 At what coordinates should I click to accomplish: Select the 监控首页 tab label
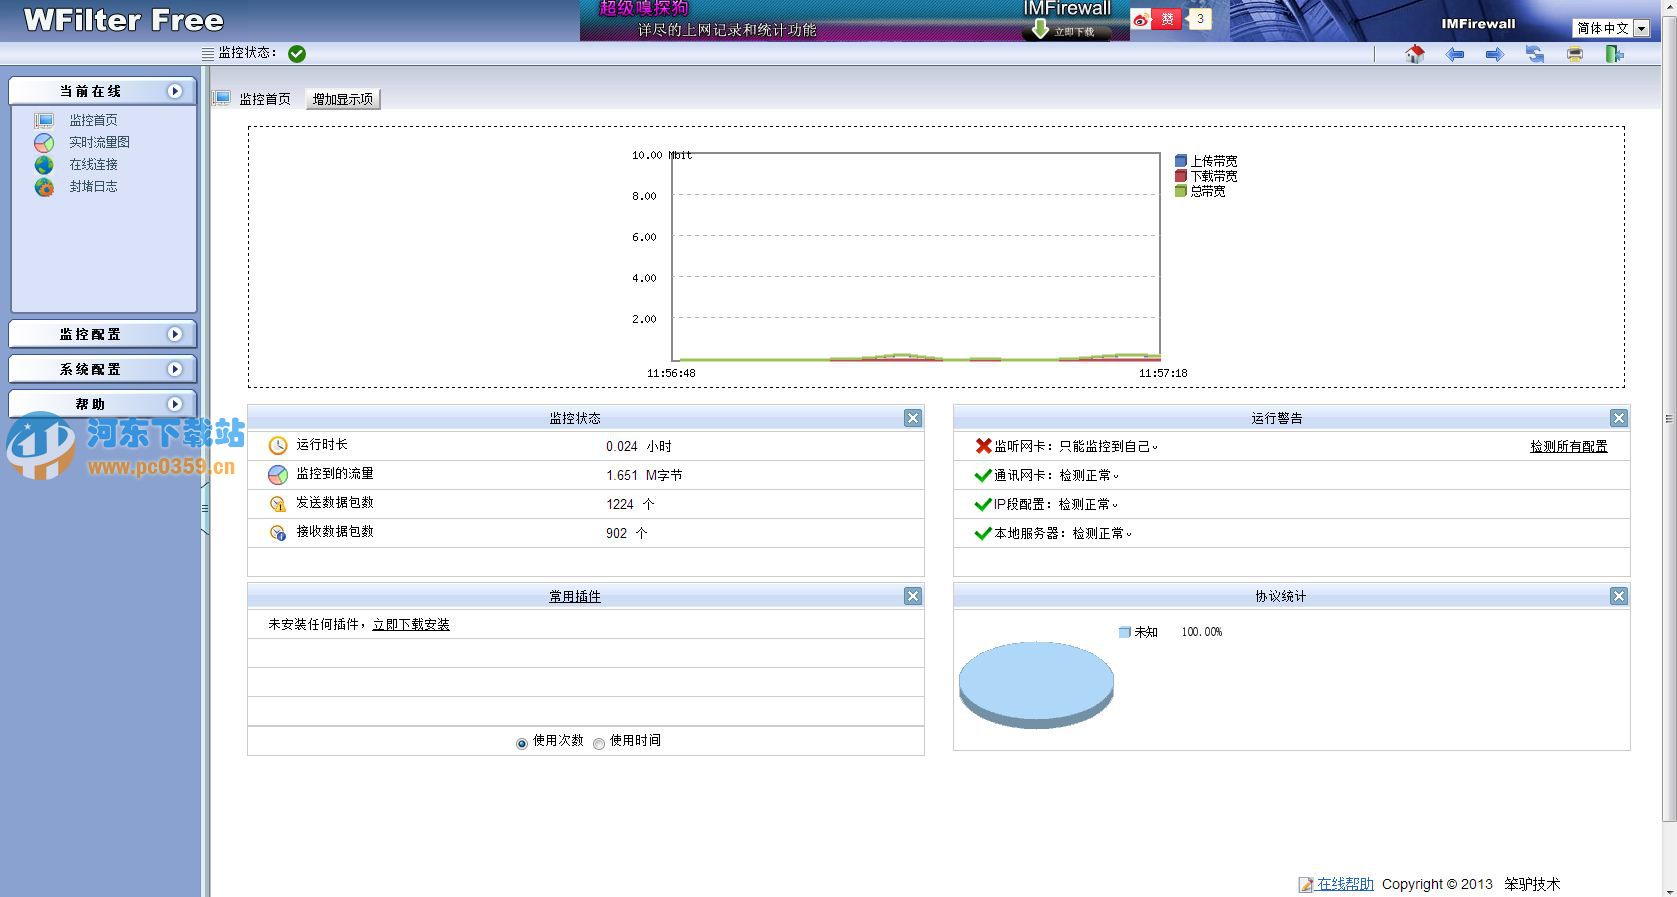tap(265, 99)
